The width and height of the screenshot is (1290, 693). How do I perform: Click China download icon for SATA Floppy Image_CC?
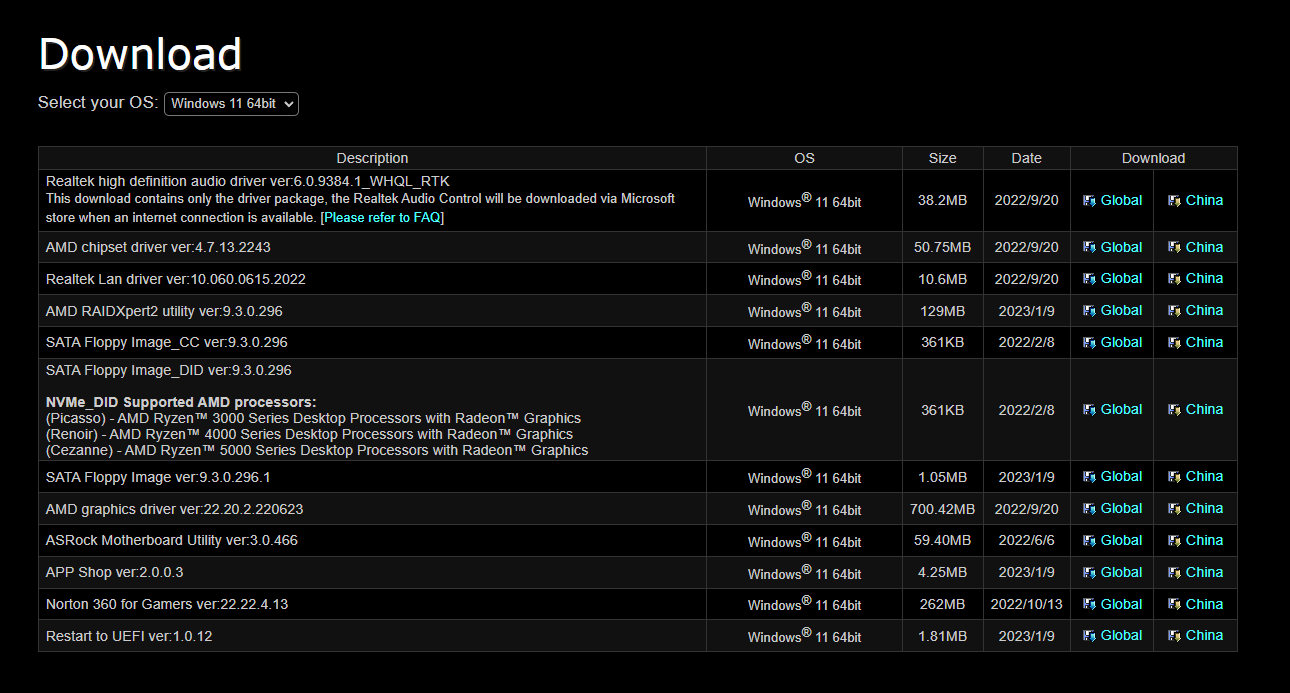1174,342
